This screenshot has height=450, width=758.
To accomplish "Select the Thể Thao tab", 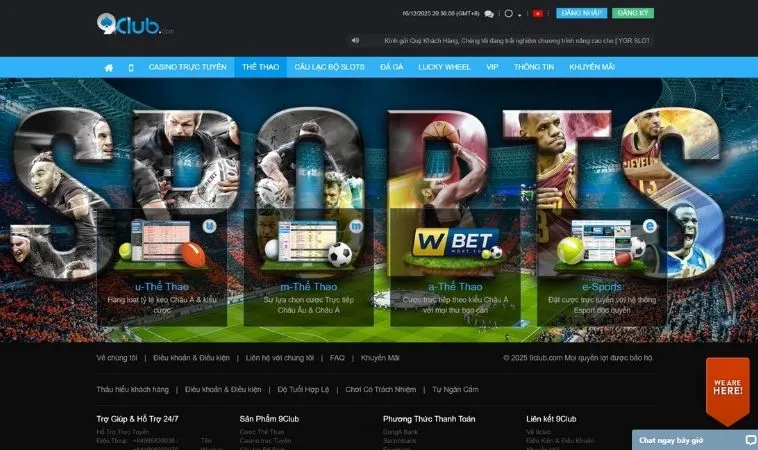I will coord(260,67).
